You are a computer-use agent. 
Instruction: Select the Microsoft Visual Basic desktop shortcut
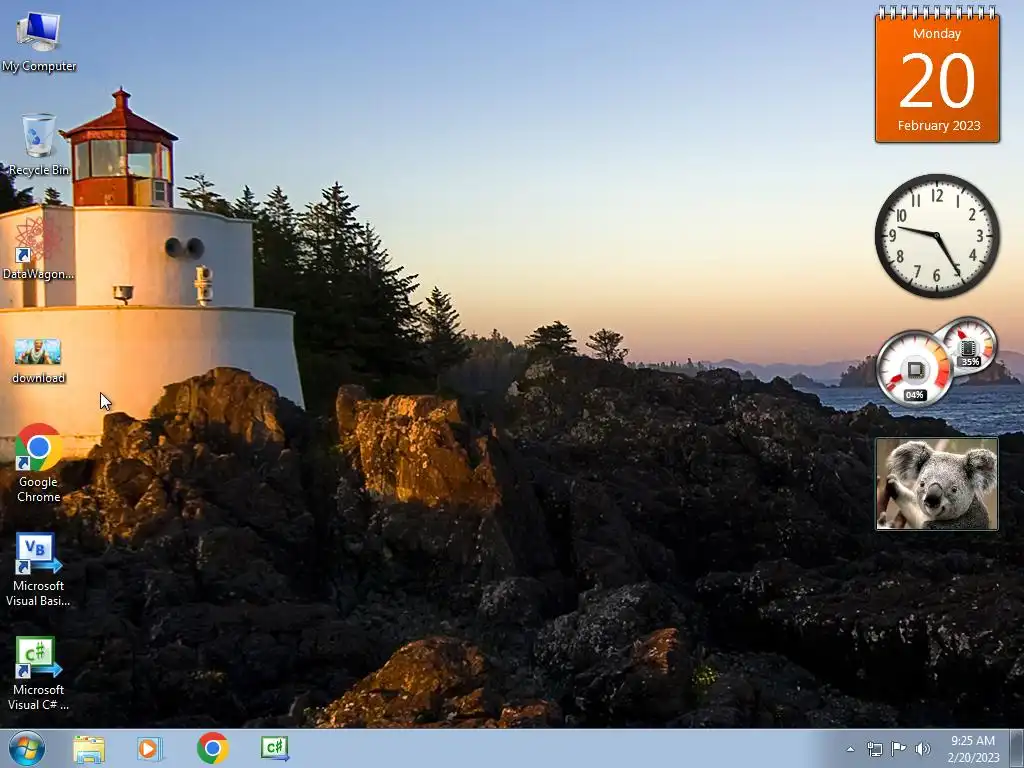point(38,569)
